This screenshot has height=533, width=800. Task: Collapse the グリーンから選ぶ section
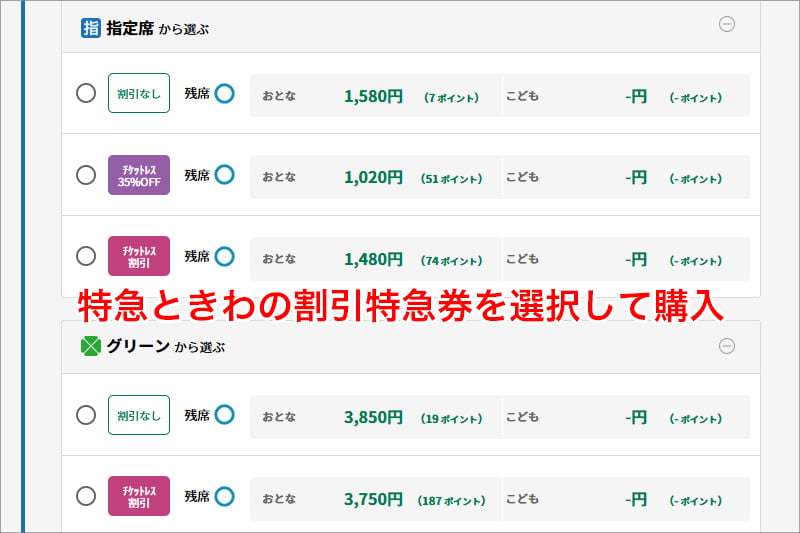[727, 346]
